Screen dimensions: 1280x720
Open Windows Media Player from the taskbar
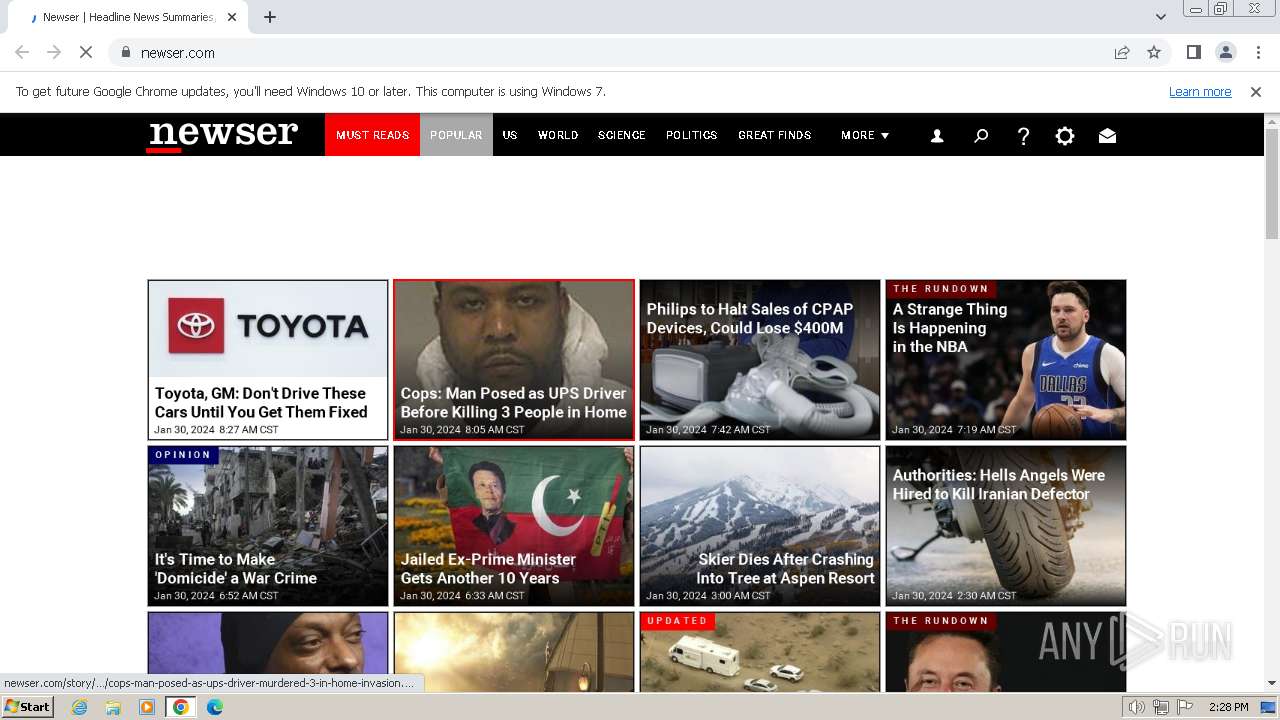click(147, 707)
